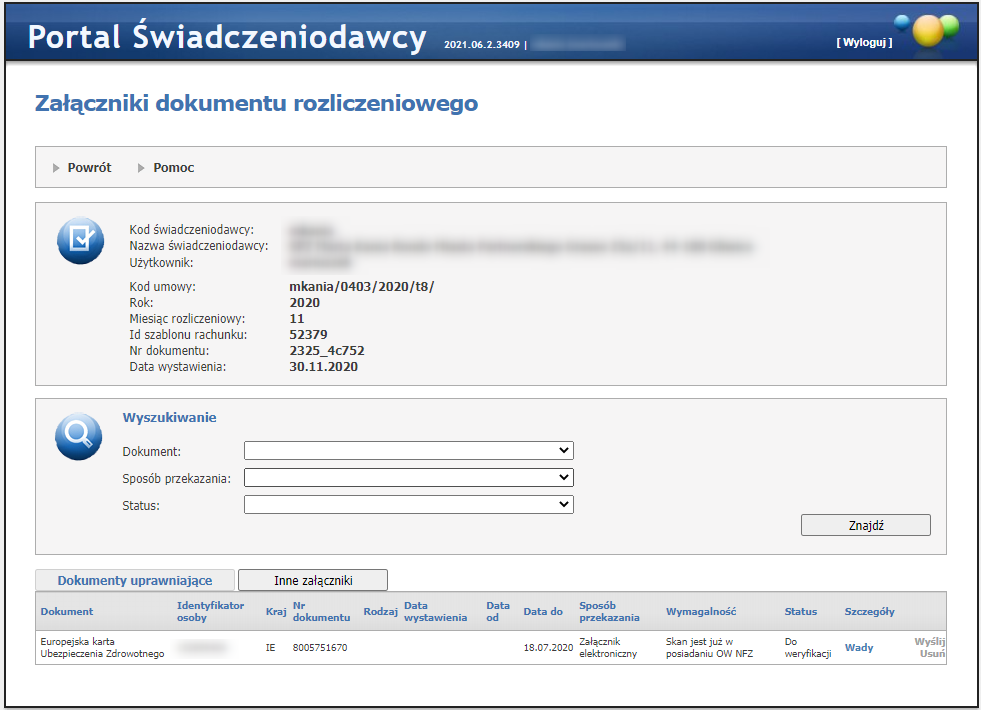Open the Pomoc help link
This screenshot has width=981, height=710.
click(x=174, y=168)
